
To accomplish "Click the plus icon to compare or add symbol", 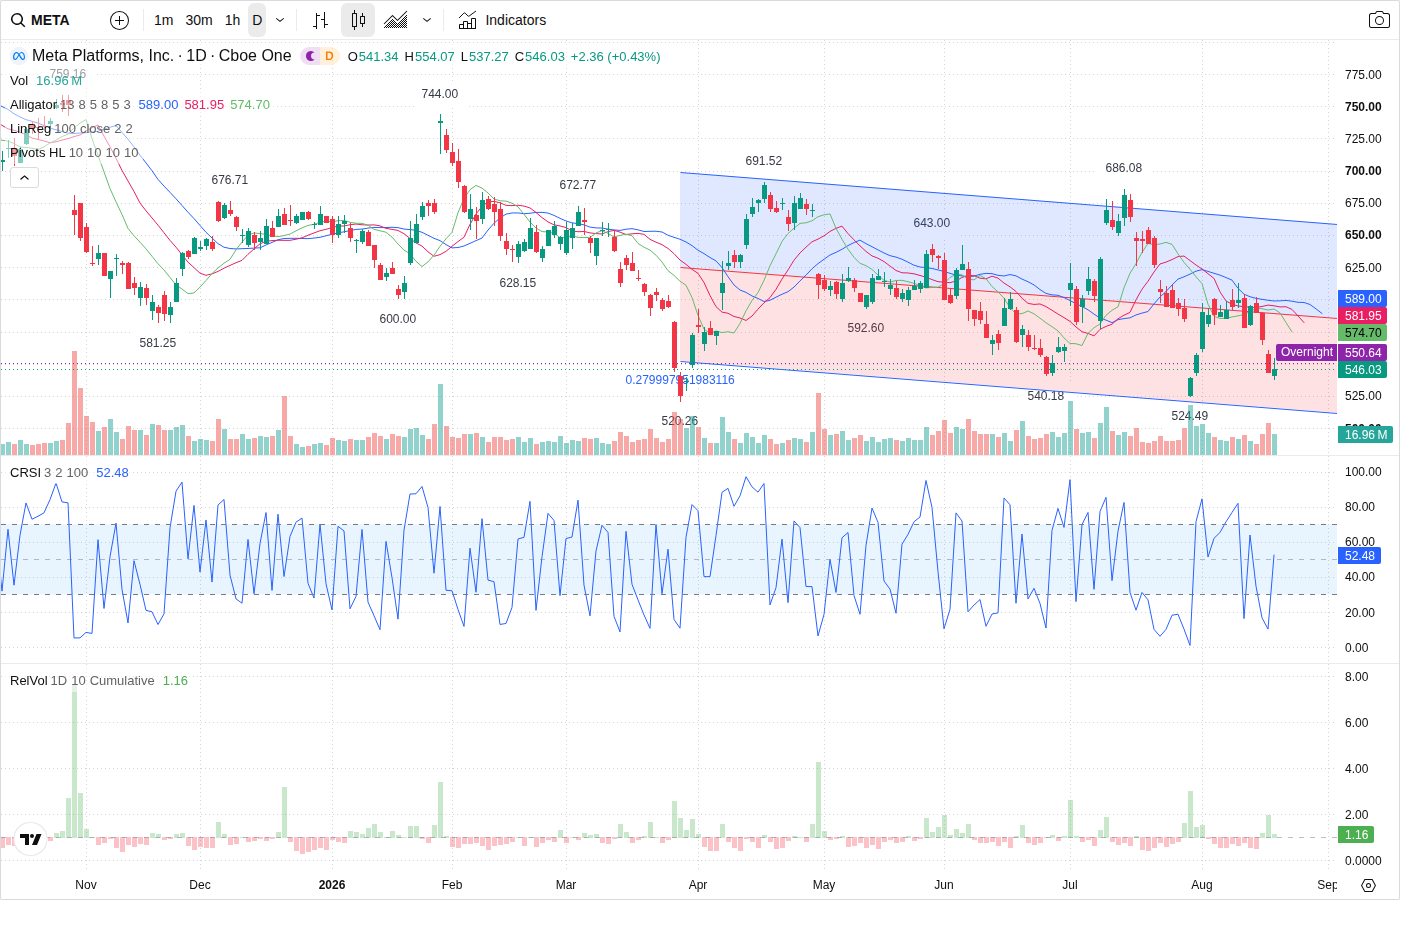I will [x=119, y=20].
